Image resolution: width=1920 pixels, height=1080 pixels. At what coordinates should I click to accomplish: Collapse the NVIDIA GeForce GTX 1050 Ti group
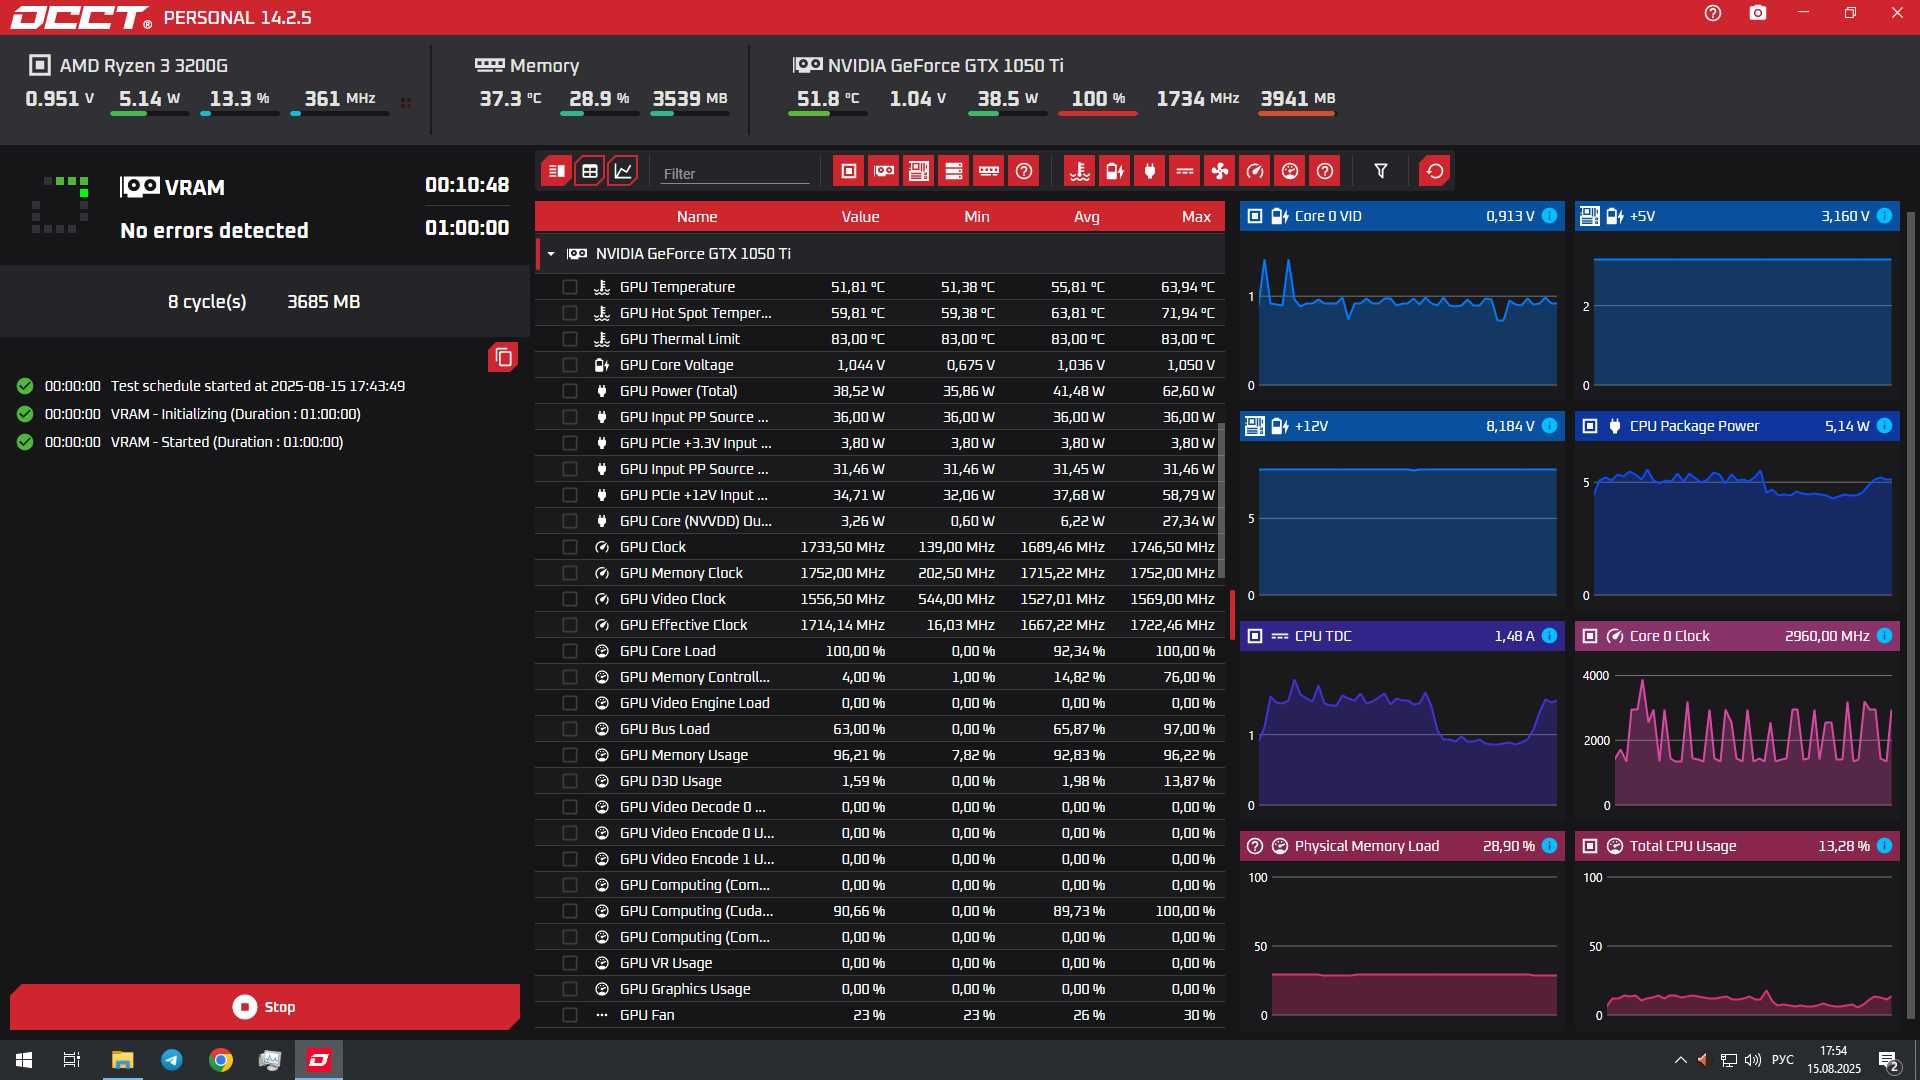pos(551,254)
